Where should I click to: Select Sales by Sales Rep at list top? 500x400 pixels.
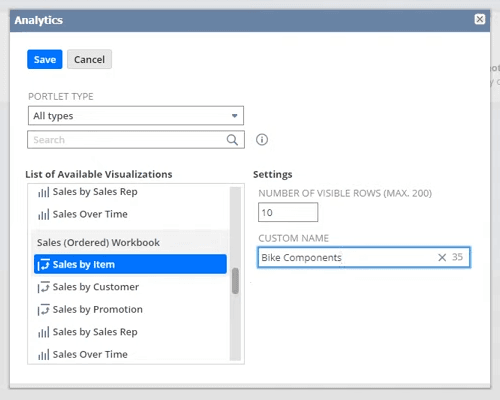[x=95, y=192]
